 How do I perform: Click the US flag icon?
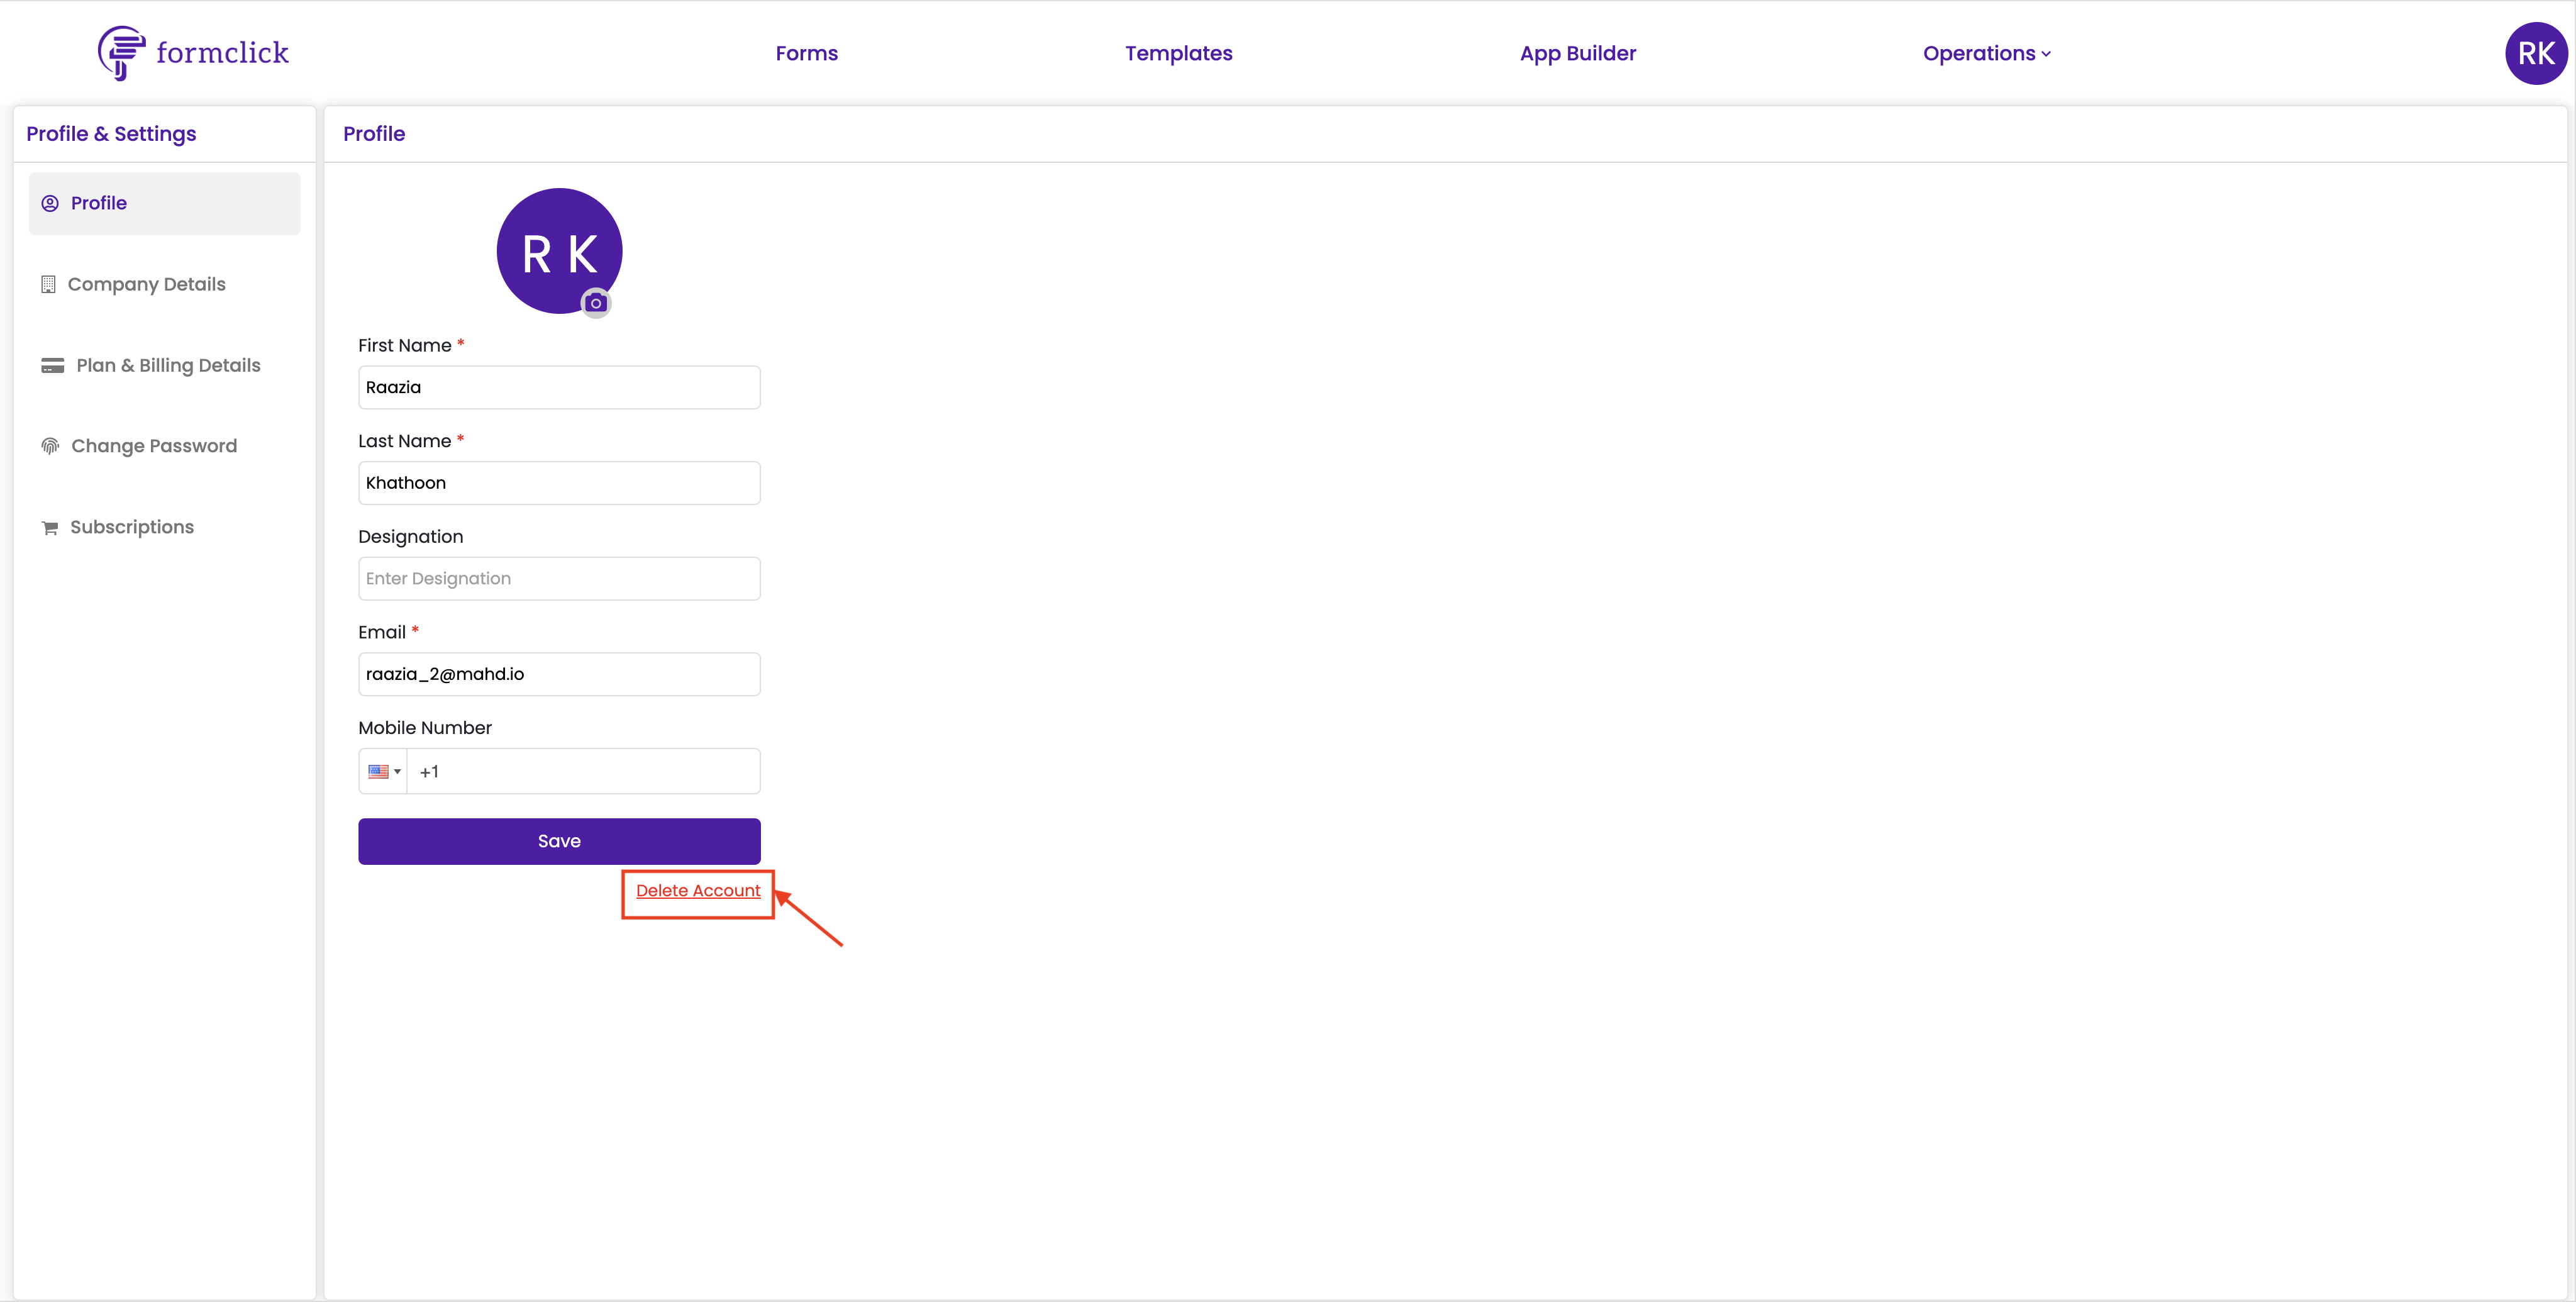click(378, 771)
